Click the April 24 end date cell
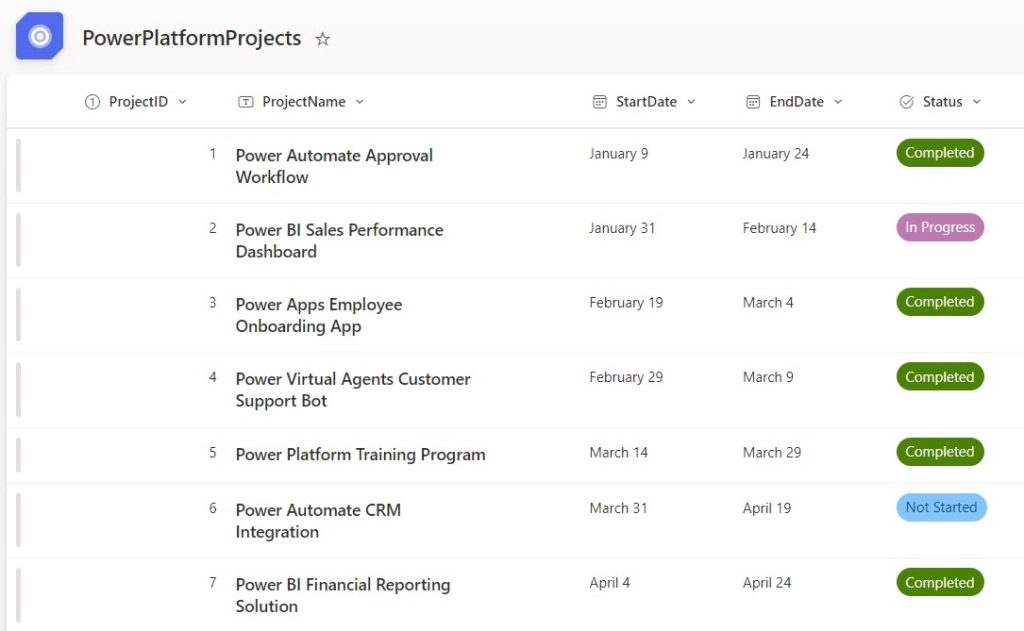The image size is (1024, 631). pos(767,583)
